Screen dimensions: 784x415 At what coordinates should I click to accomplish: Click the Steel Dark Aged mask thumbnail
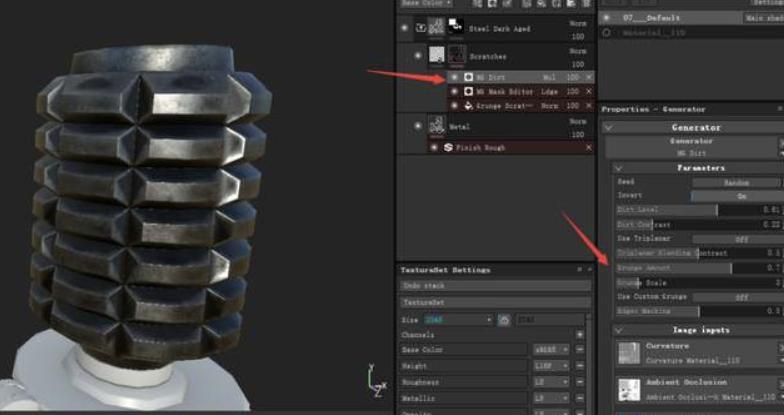click(x=456, y=27)
